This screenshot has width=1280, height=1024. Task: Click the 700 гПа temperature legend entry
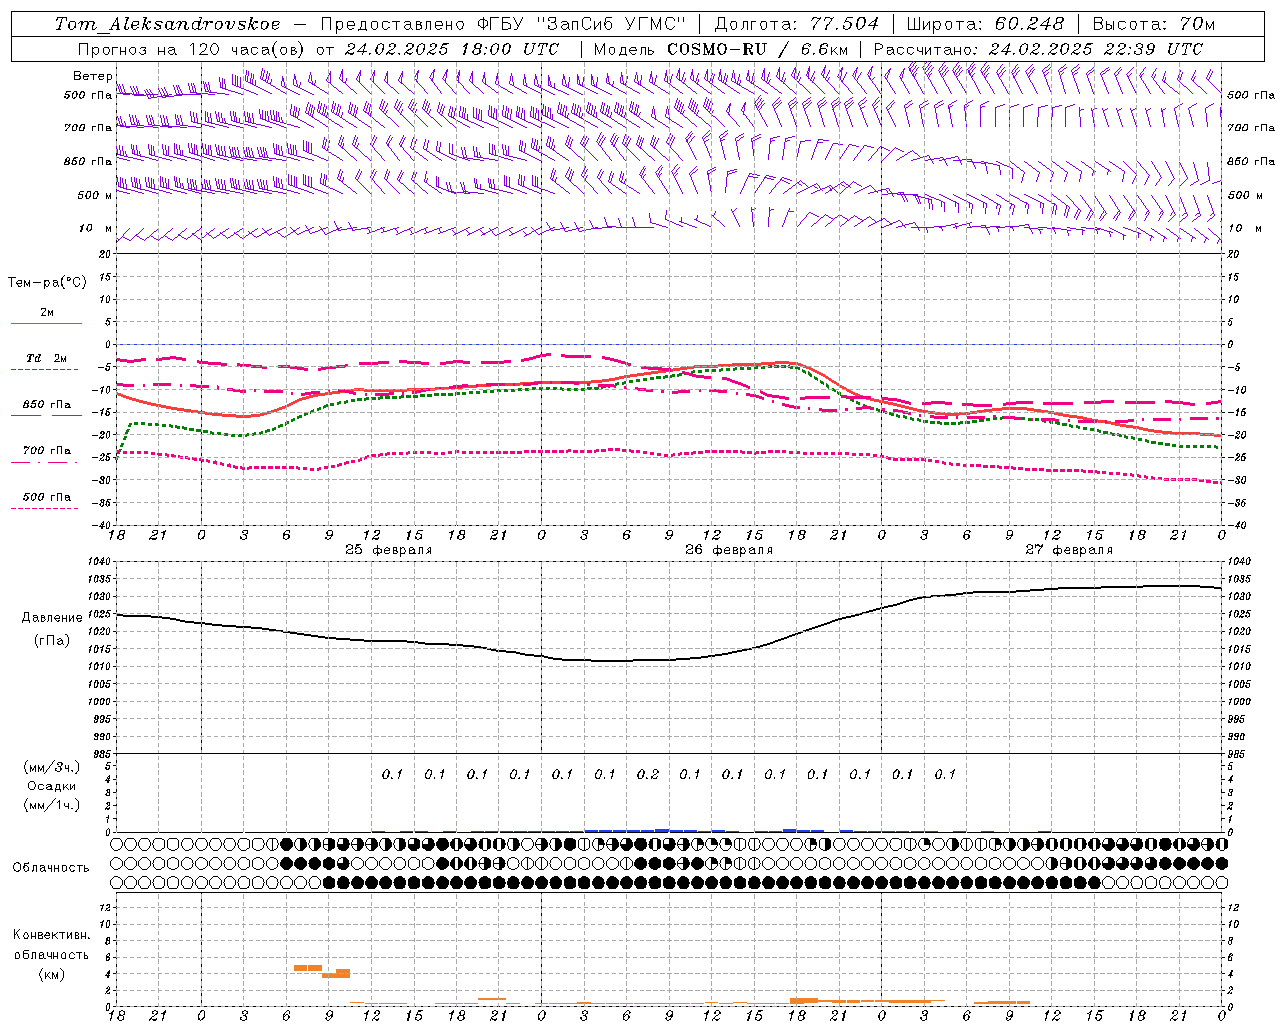[46, 451]
